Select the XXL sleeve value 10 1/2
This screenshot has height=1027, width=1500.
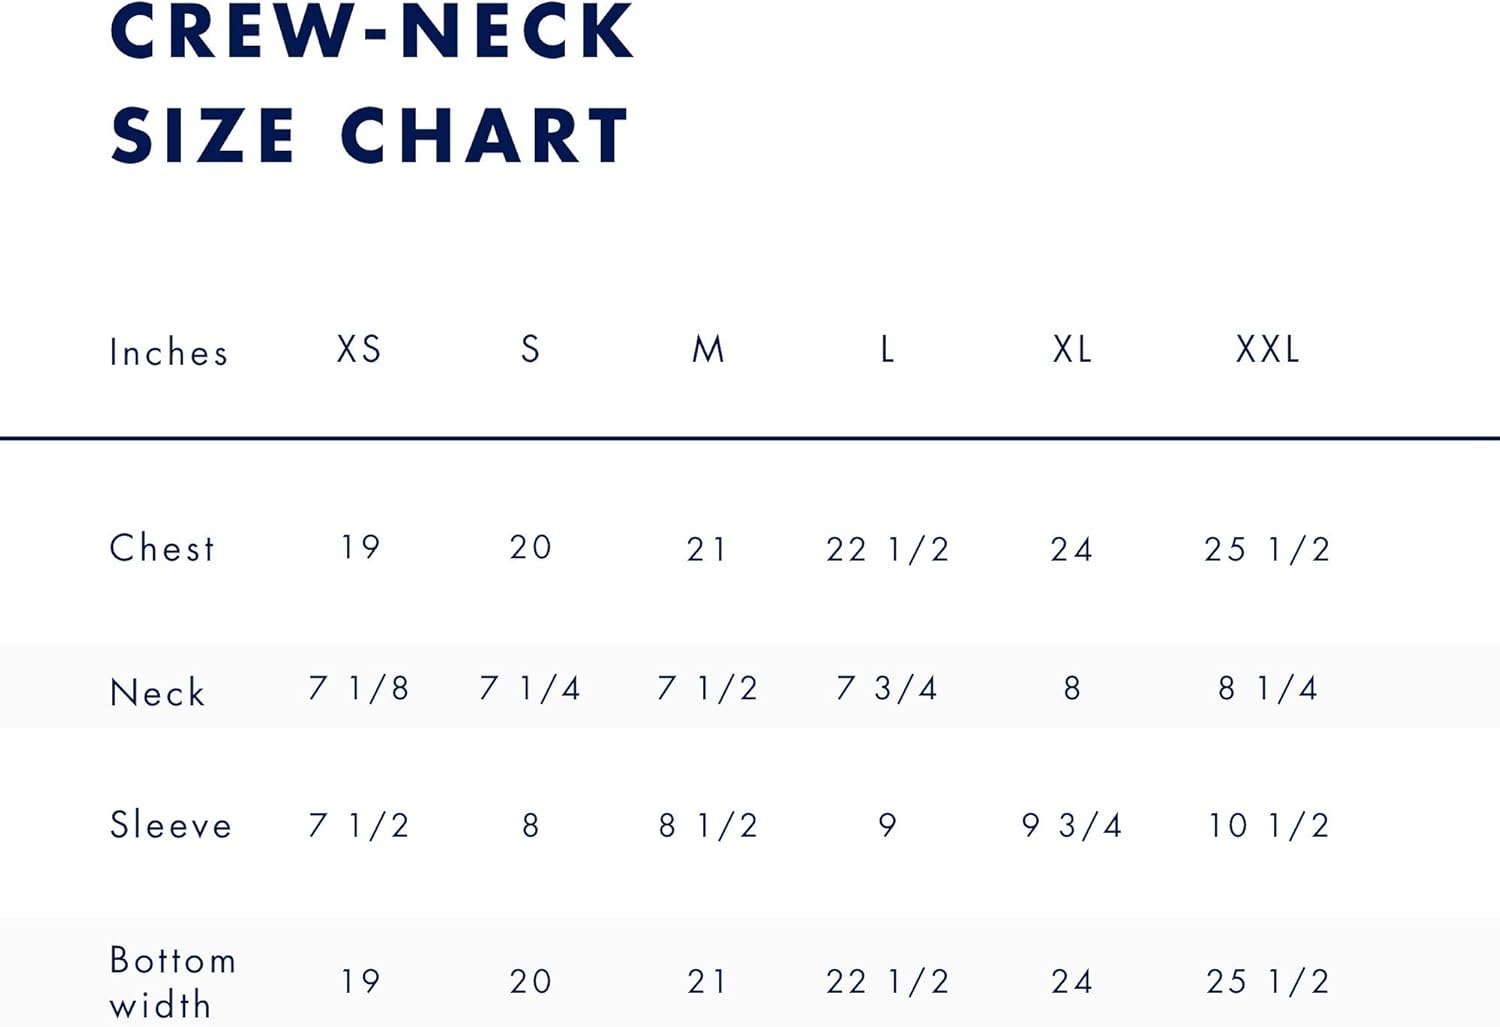tap(1268, 825)
